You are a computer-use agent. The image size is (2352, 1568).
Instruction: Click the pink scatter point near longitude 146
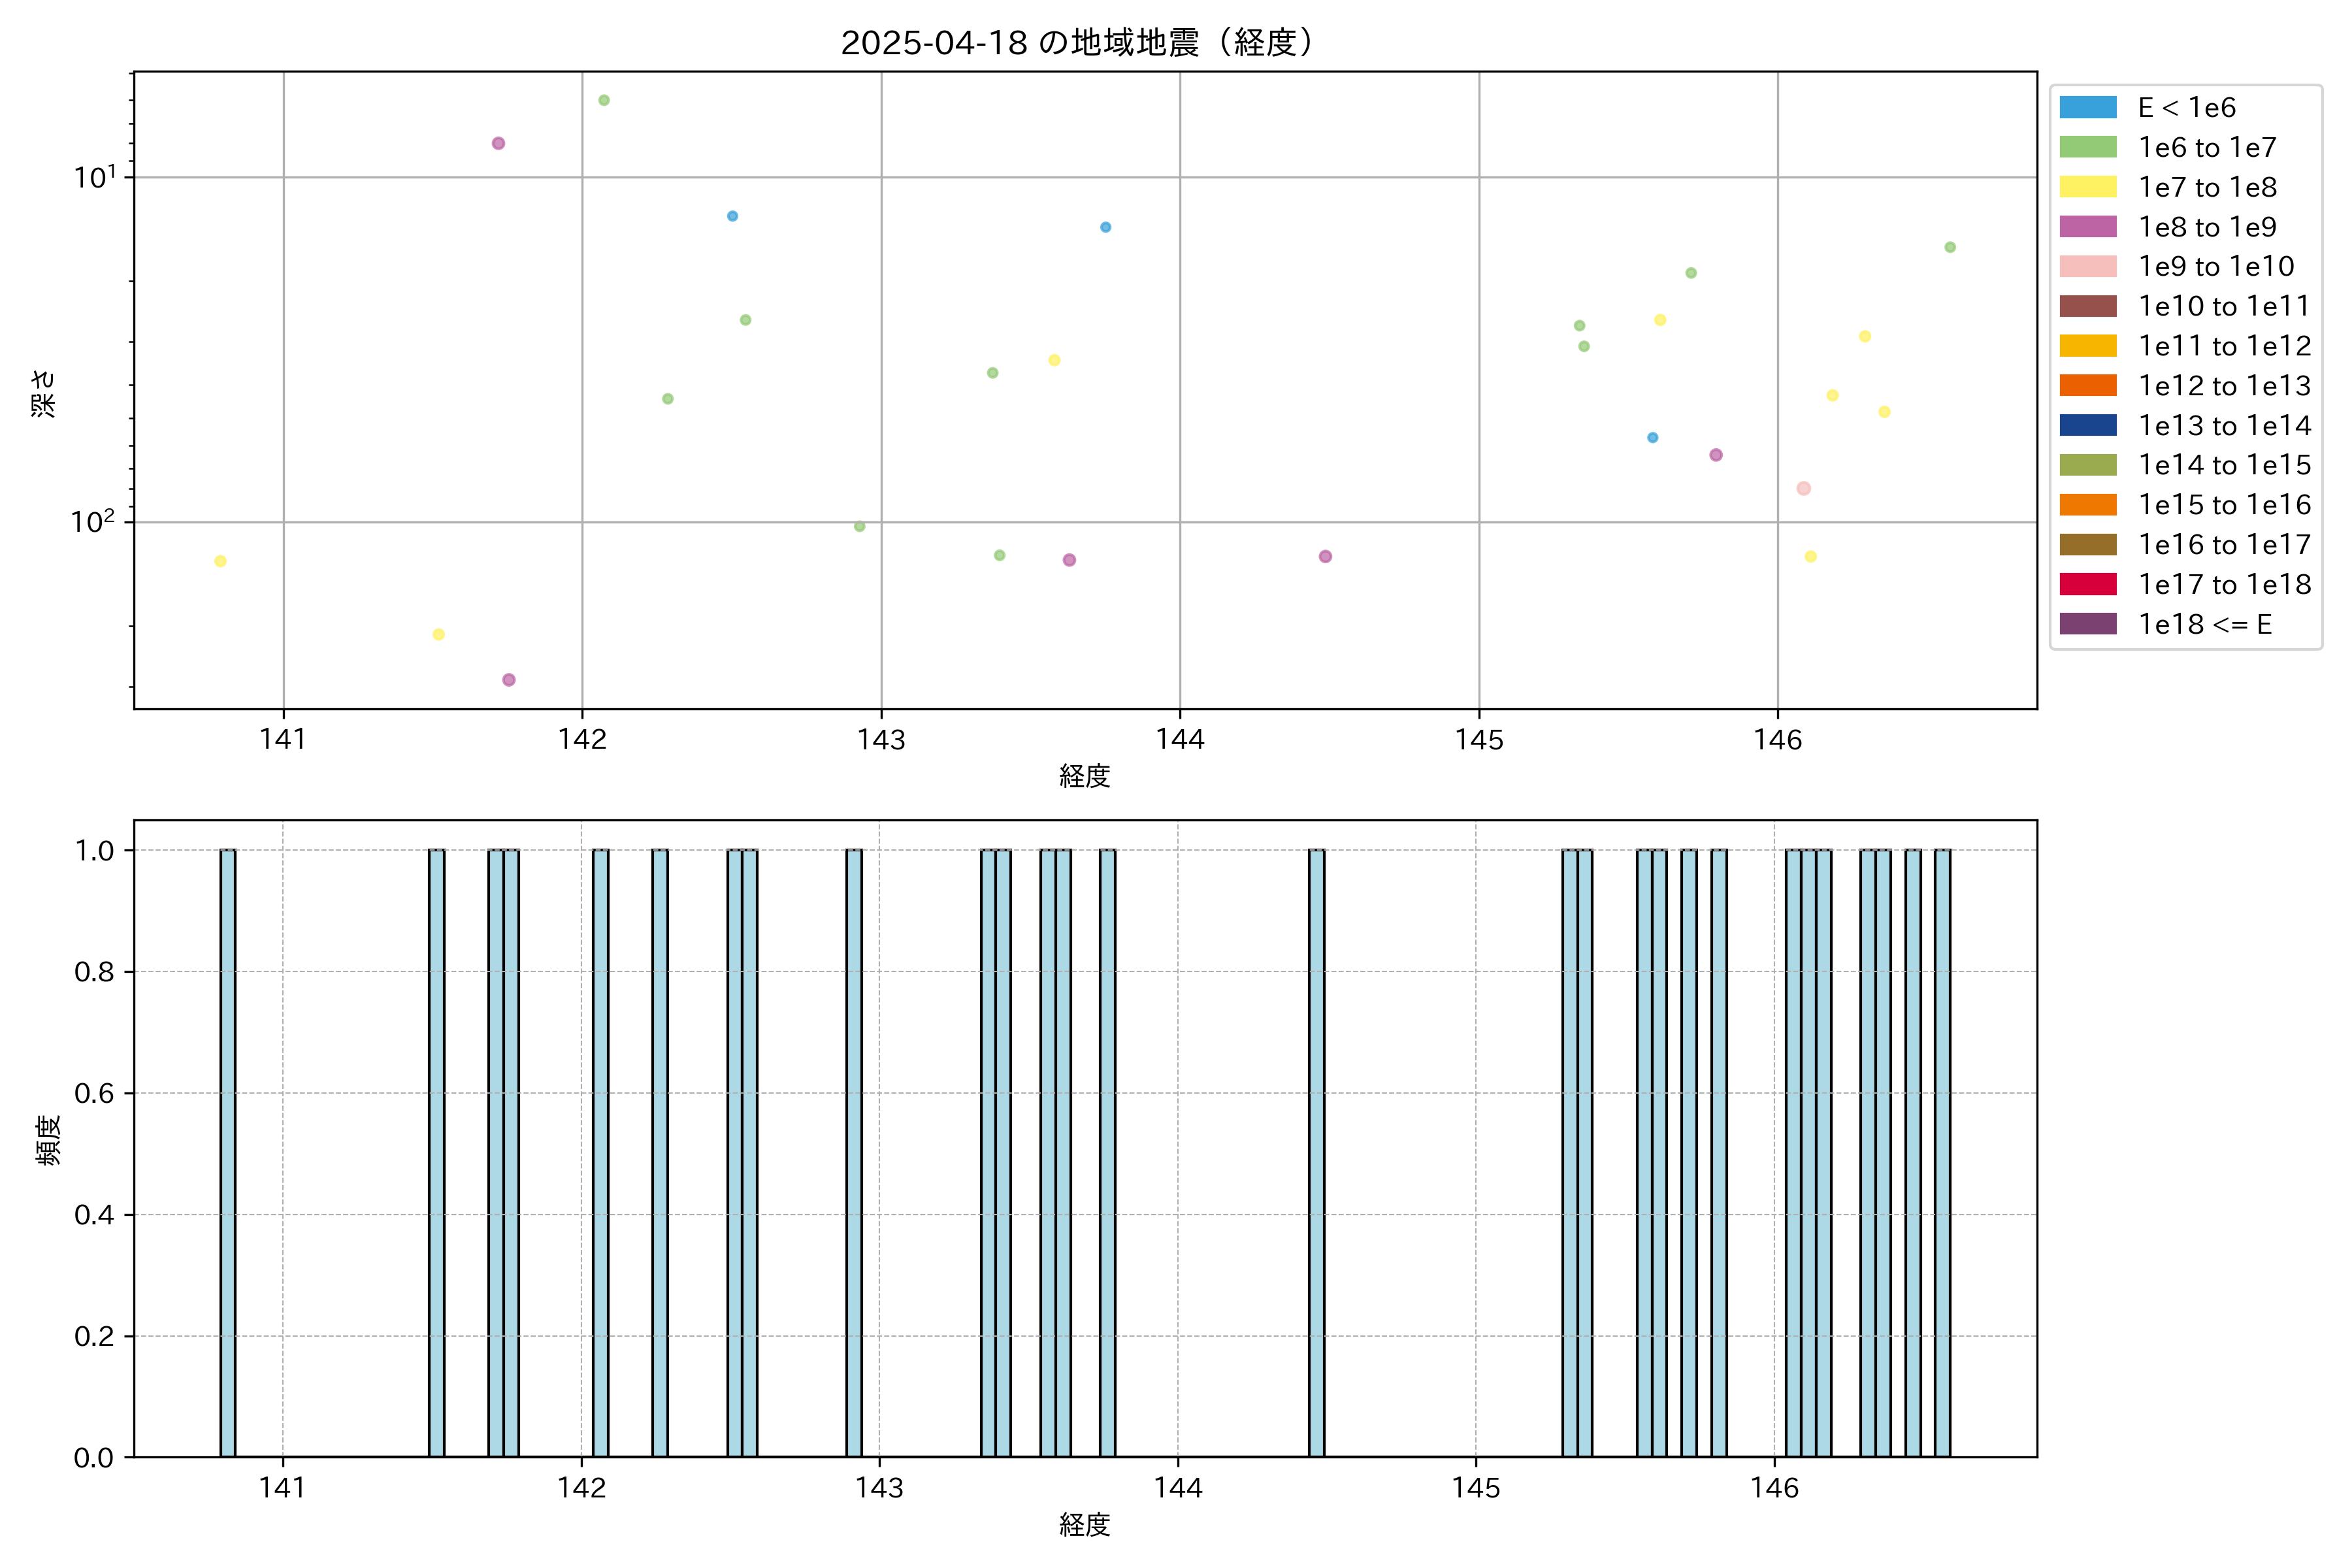[x=1803, y=488]
